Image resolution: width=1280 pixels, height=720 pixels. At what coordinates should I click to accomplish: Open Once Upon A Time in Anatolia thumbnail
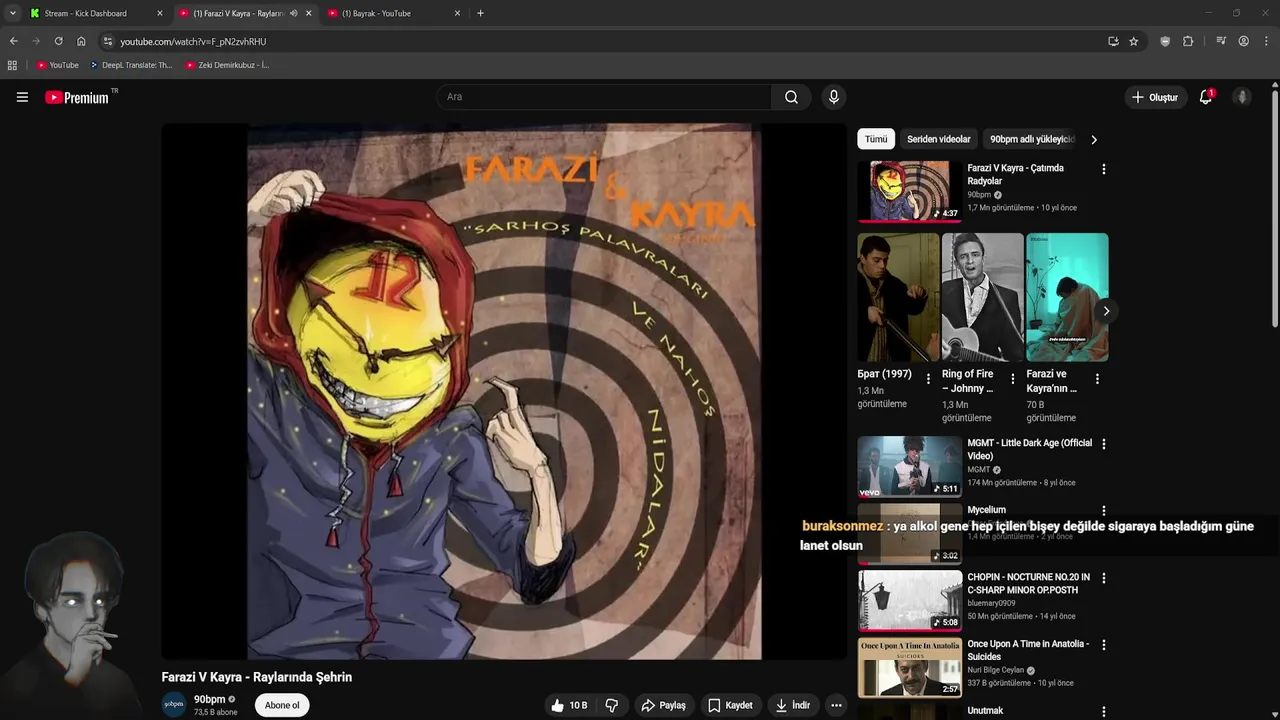909,667
